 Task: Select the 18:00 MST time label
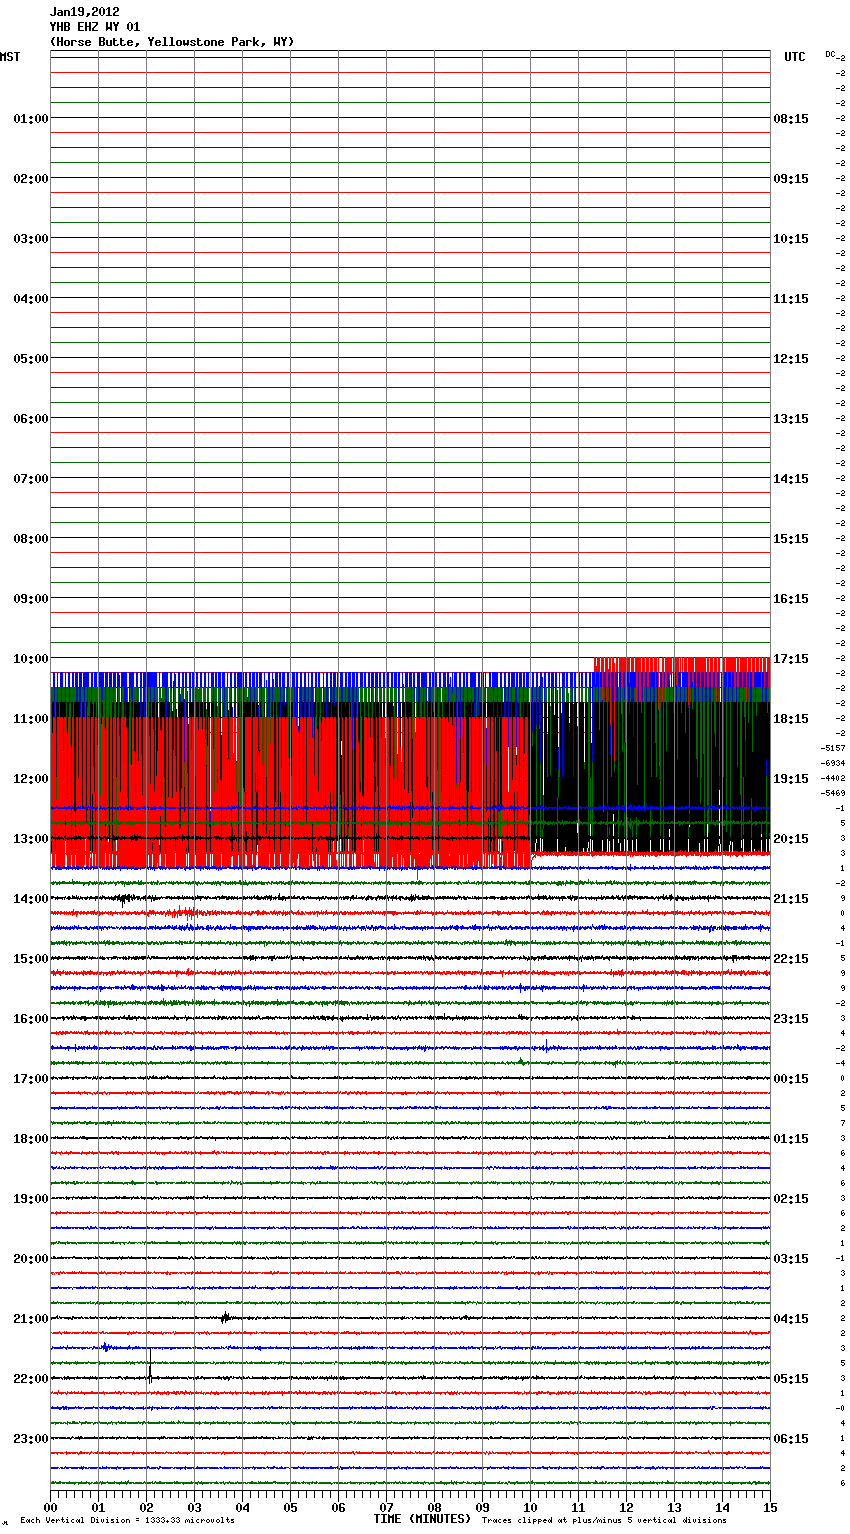point(30,1139)
